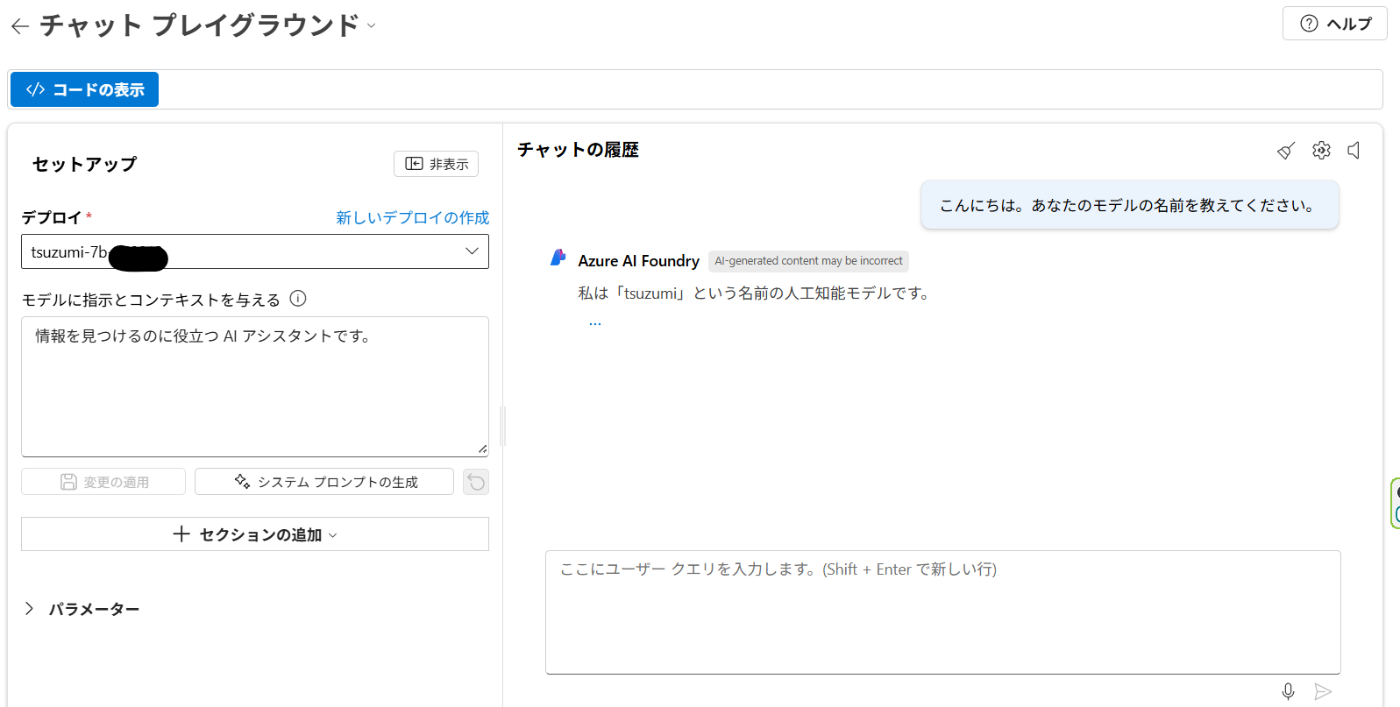1400x707 pixels.
Task: Open chat settings gear icon
Action: (1321, 150)
